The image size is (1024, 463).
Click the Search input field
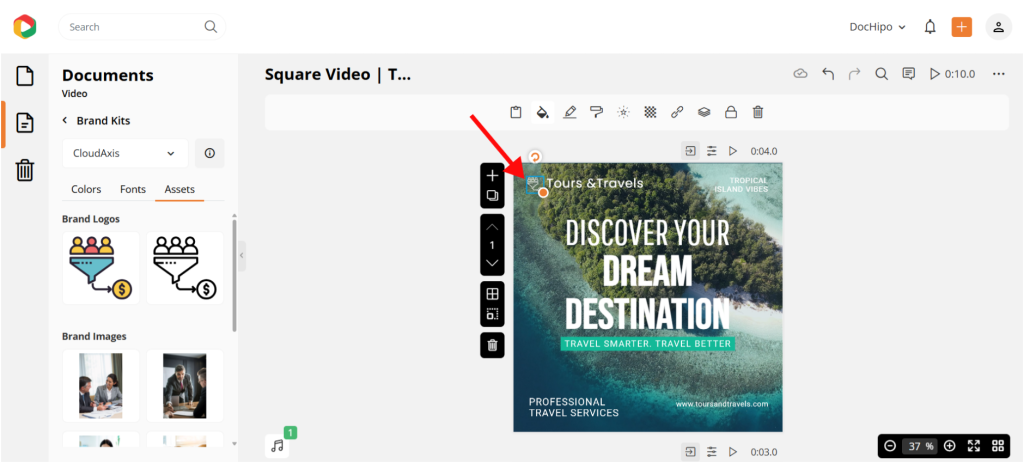click(142, 27)
